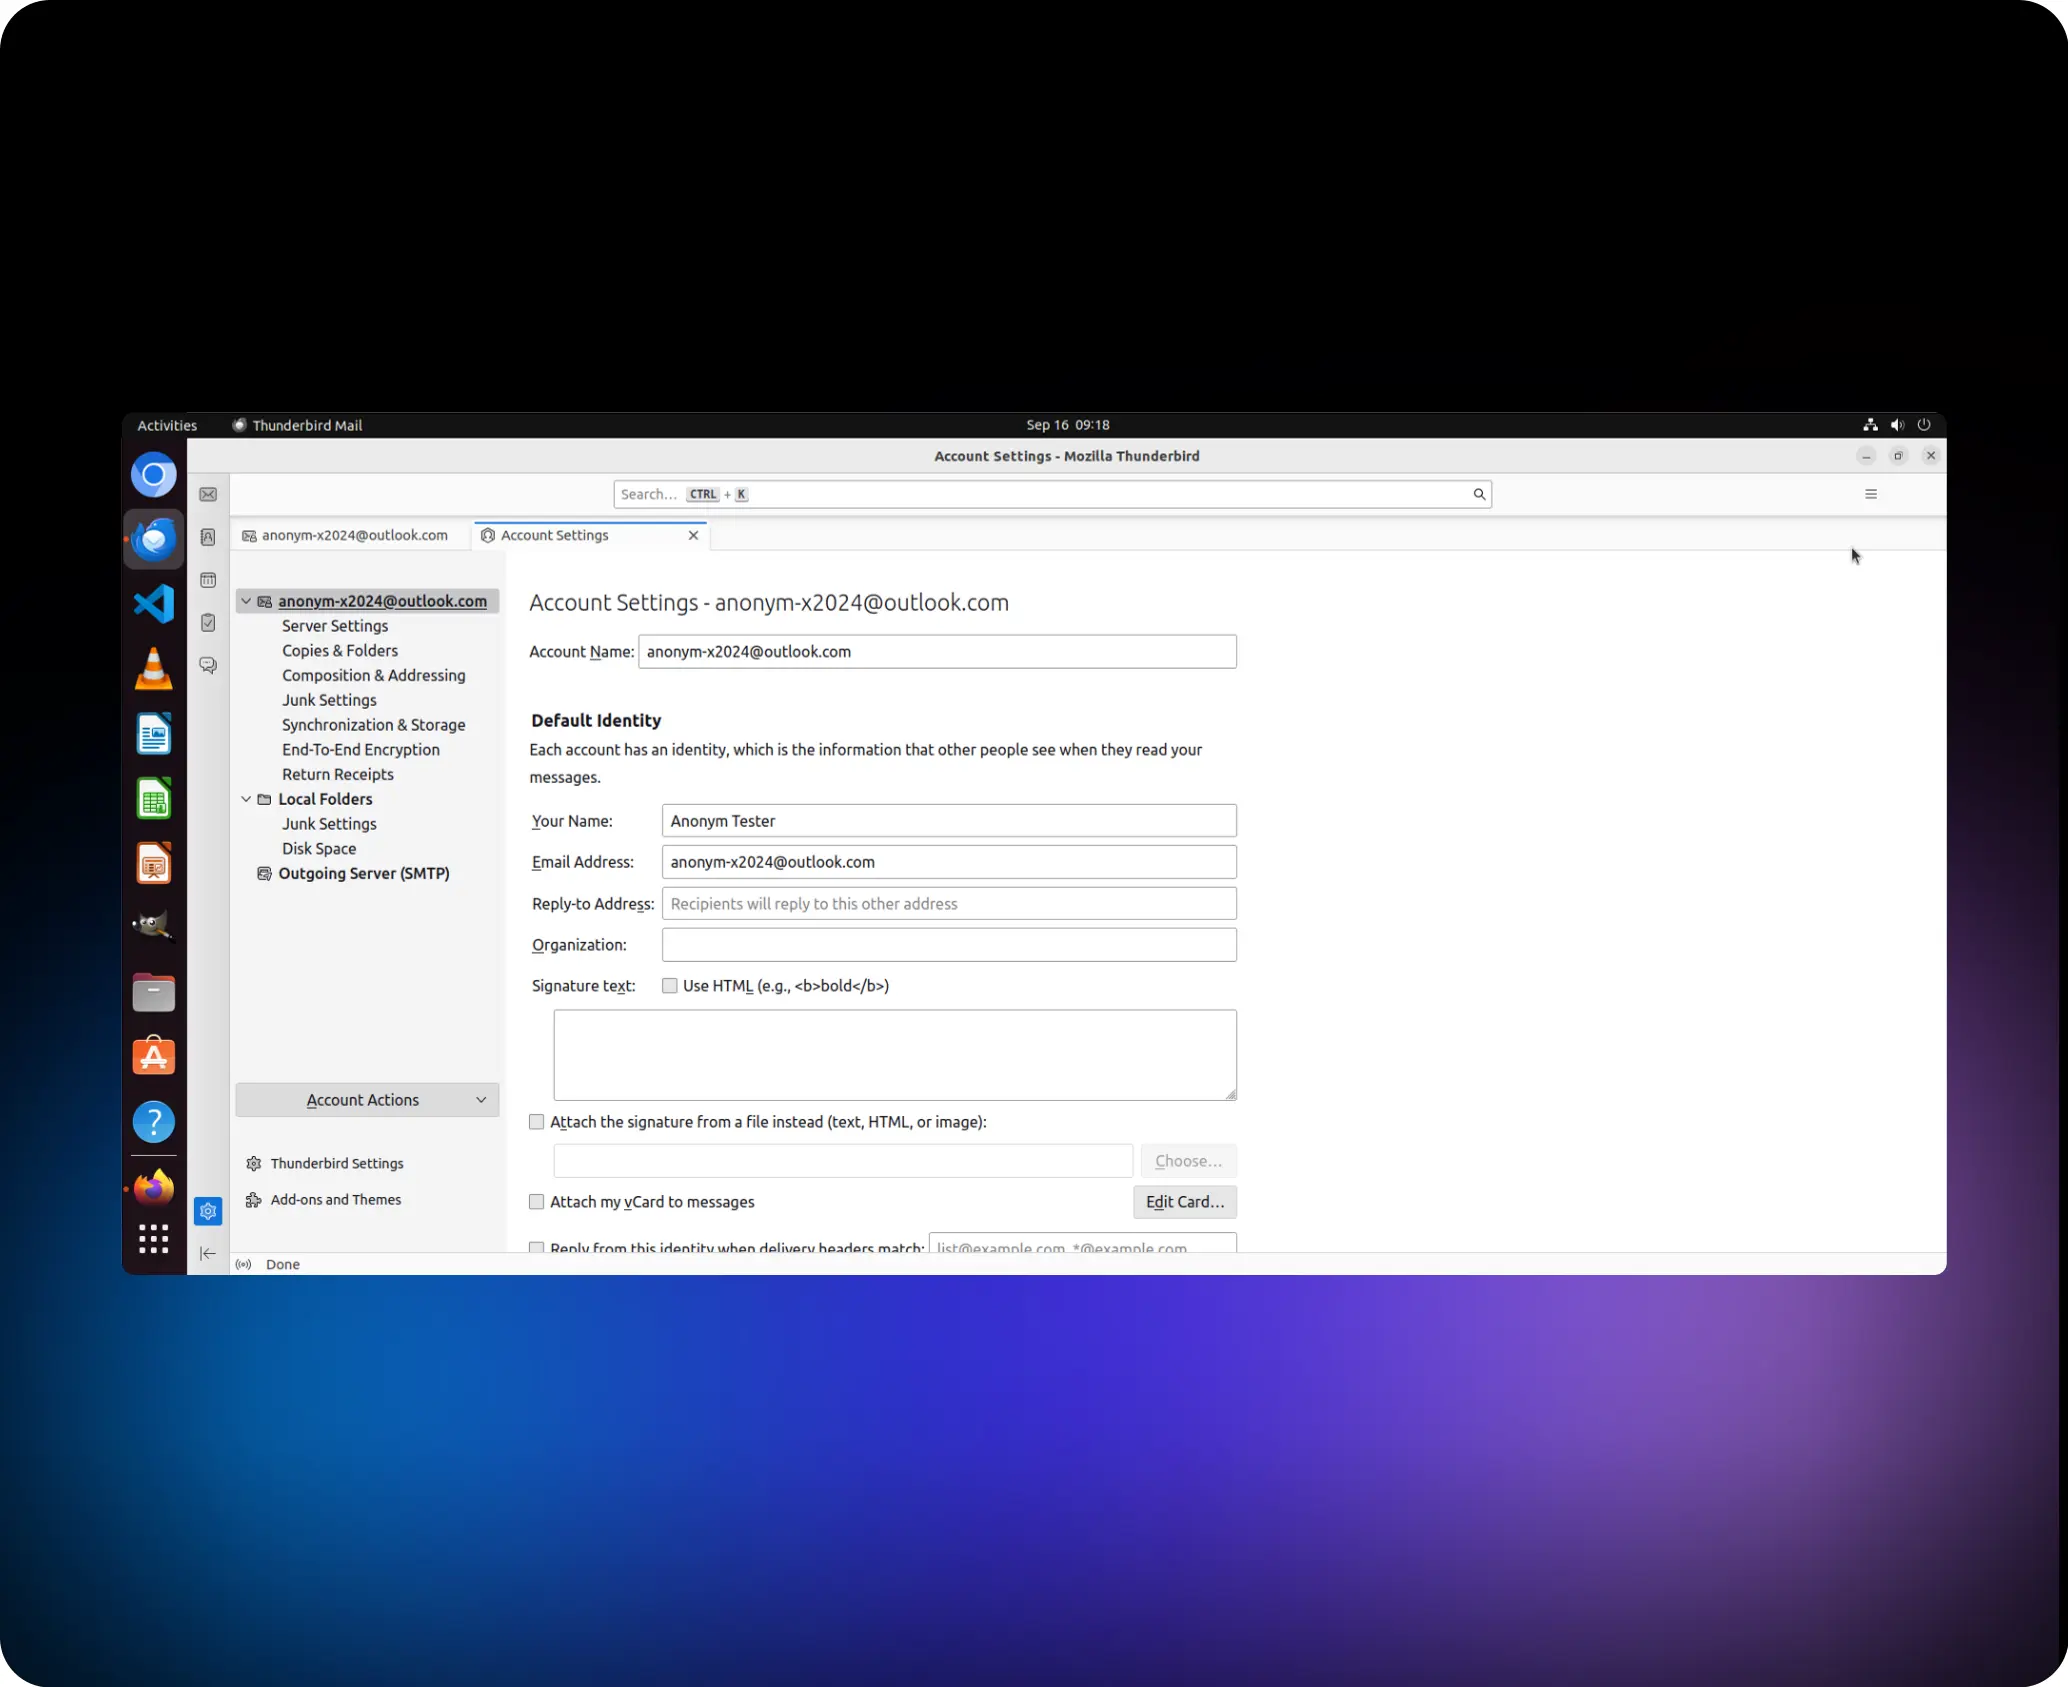2068x1687 pixels.
Task: Click the Edit Card button
Action: 1184,1202
